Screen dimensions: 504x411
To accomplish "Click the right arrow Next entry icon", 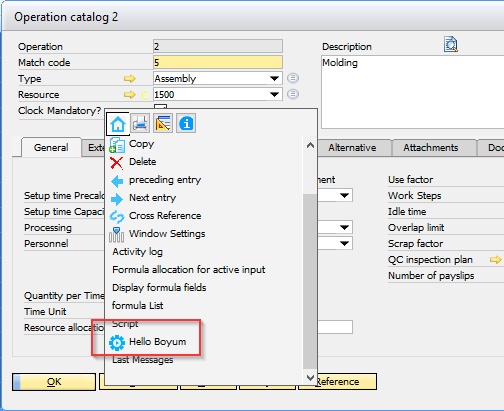I will [117, 199].
